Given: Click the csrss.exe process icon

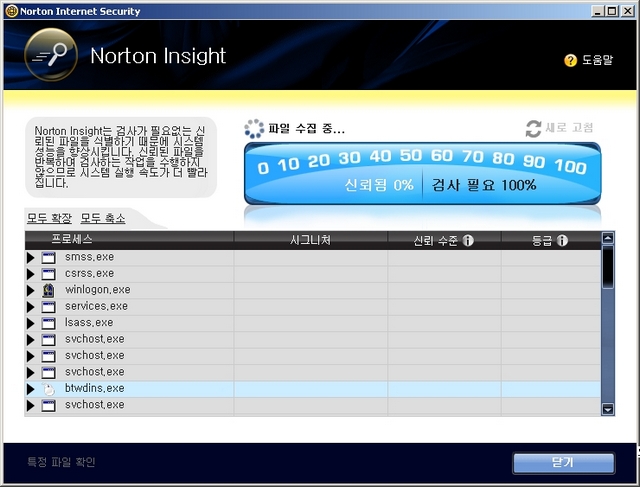Looking at the screenshot, I should click(48, 274).
